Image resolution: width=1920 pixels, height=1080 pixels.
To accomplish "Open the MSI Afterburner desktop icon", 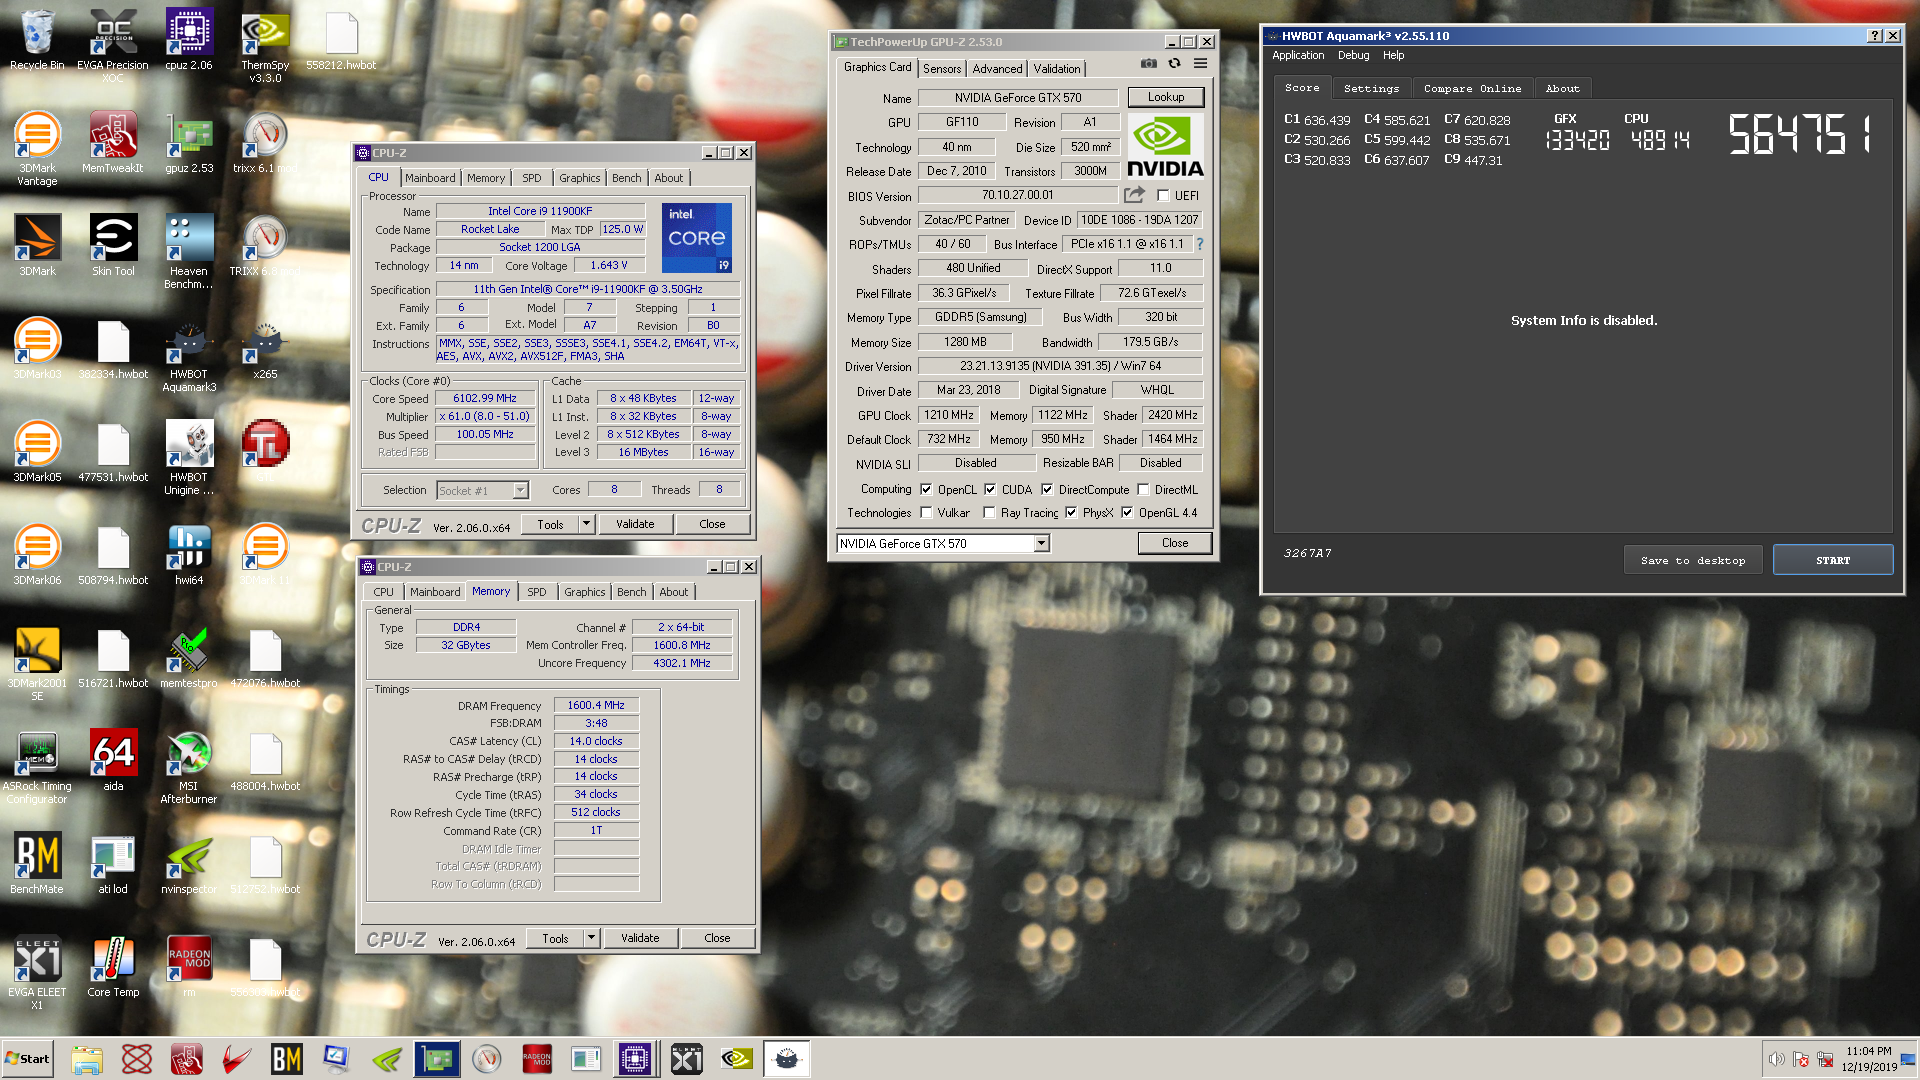I will (x=189, y=766).
